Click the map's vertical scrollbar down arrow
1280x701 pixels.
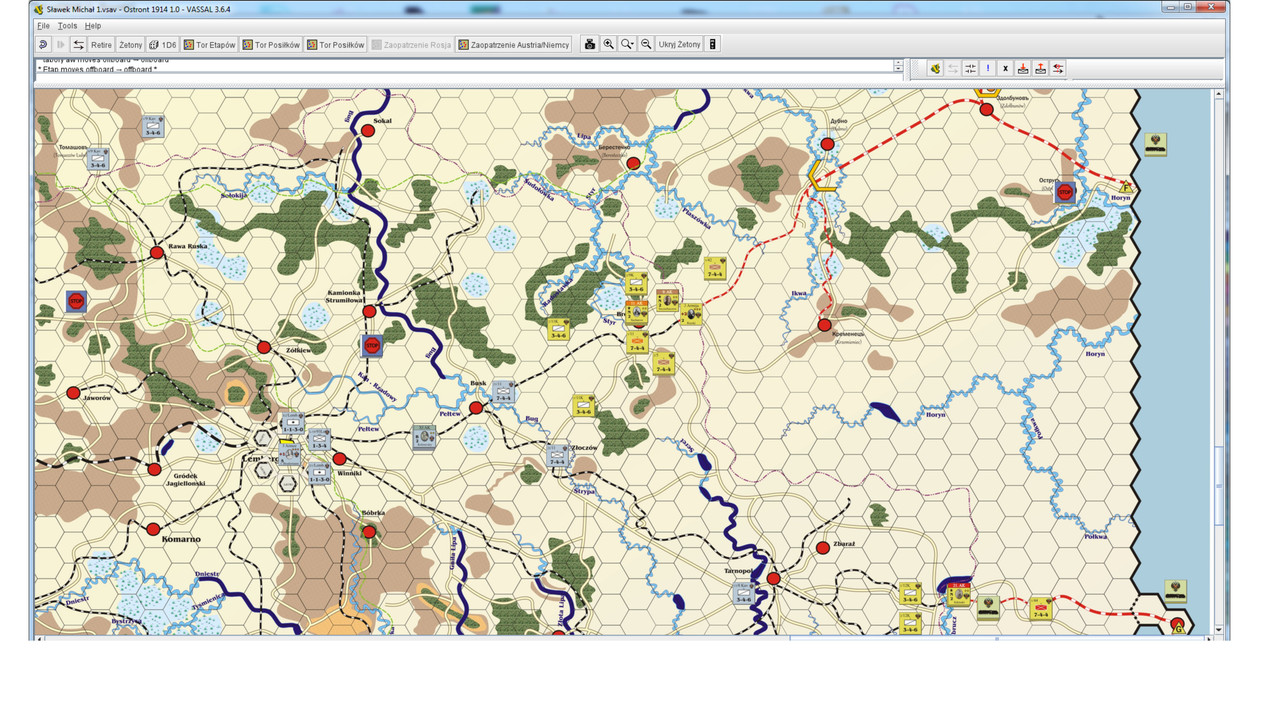[x=1218, y=630]
